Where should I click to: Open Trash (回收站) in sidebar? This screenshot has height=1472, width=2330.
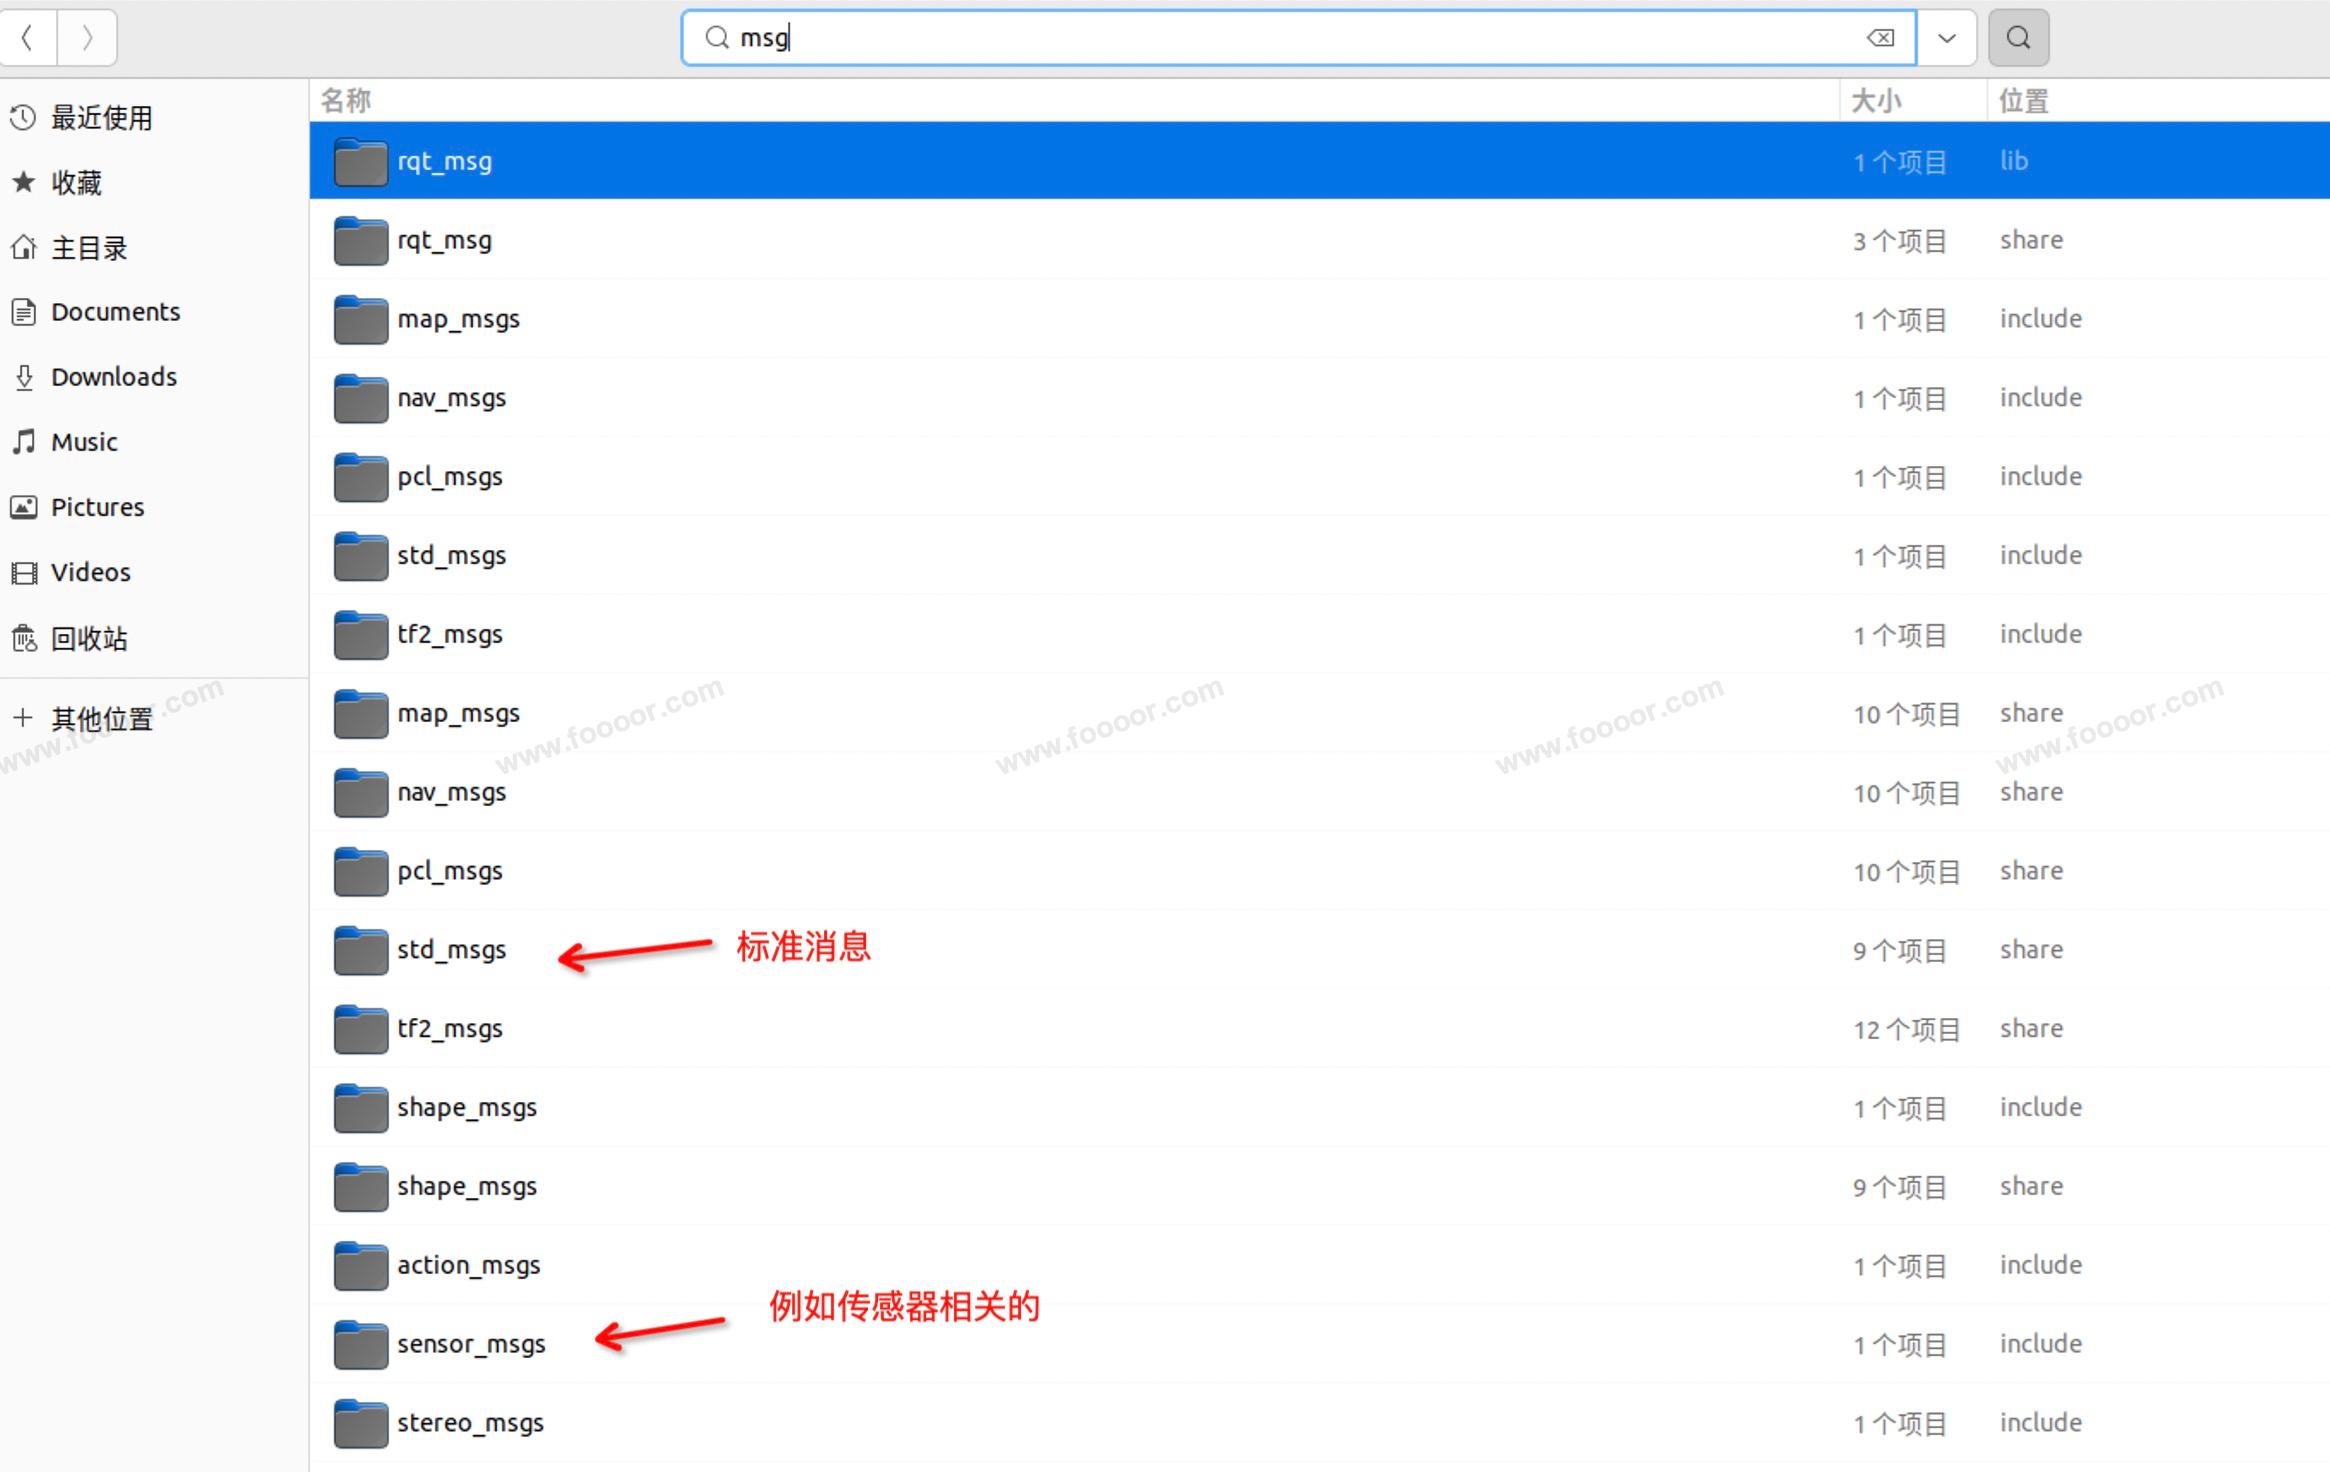point(89,638)
